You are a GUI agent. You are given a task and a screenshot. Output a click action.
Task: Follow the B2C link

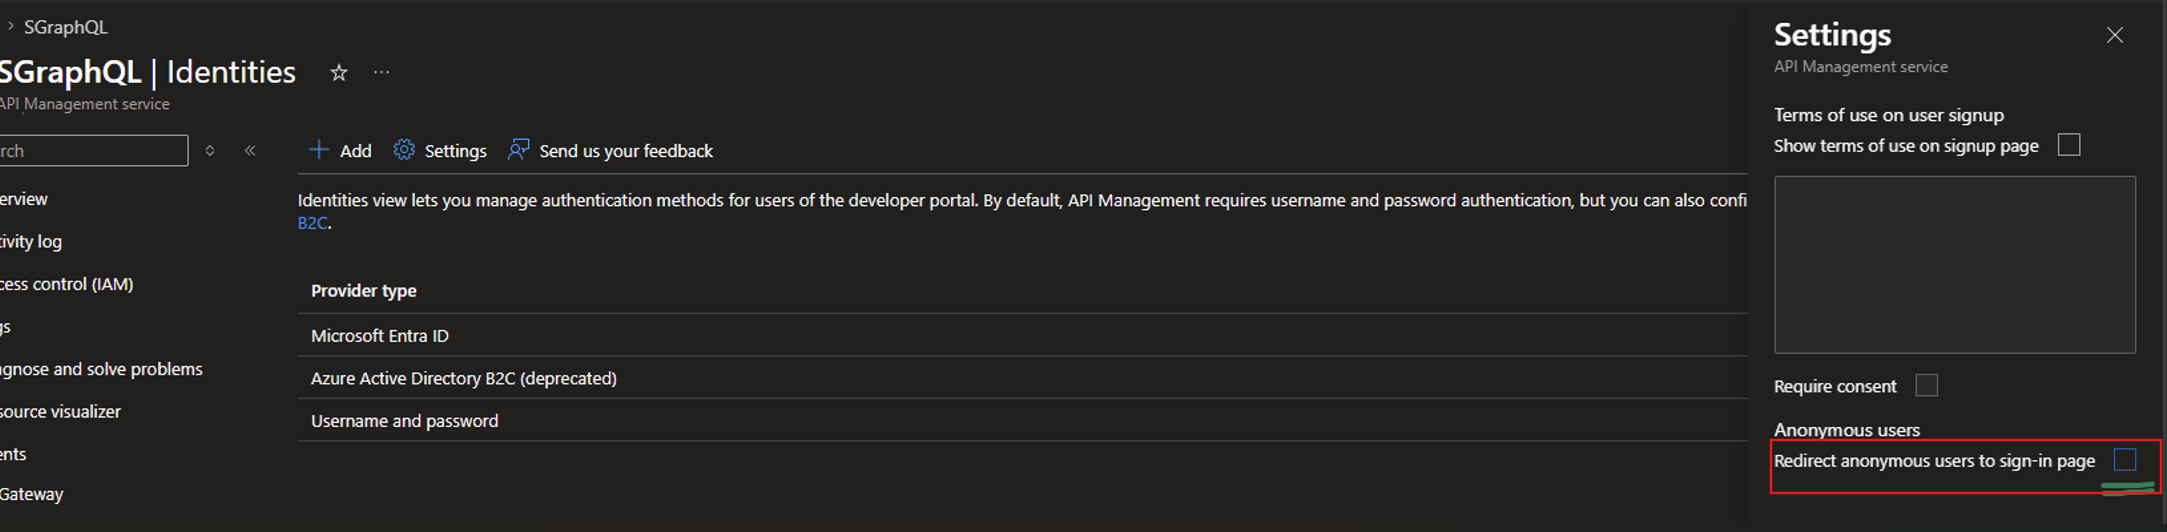(x=312, y=223)
